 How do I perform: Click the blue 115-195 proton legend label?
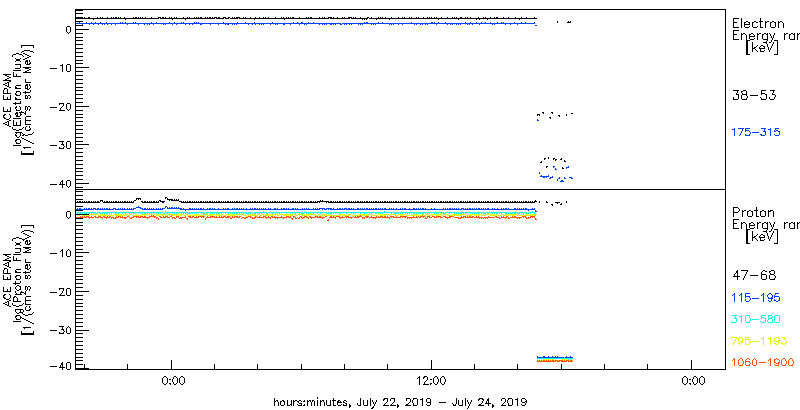756,298
